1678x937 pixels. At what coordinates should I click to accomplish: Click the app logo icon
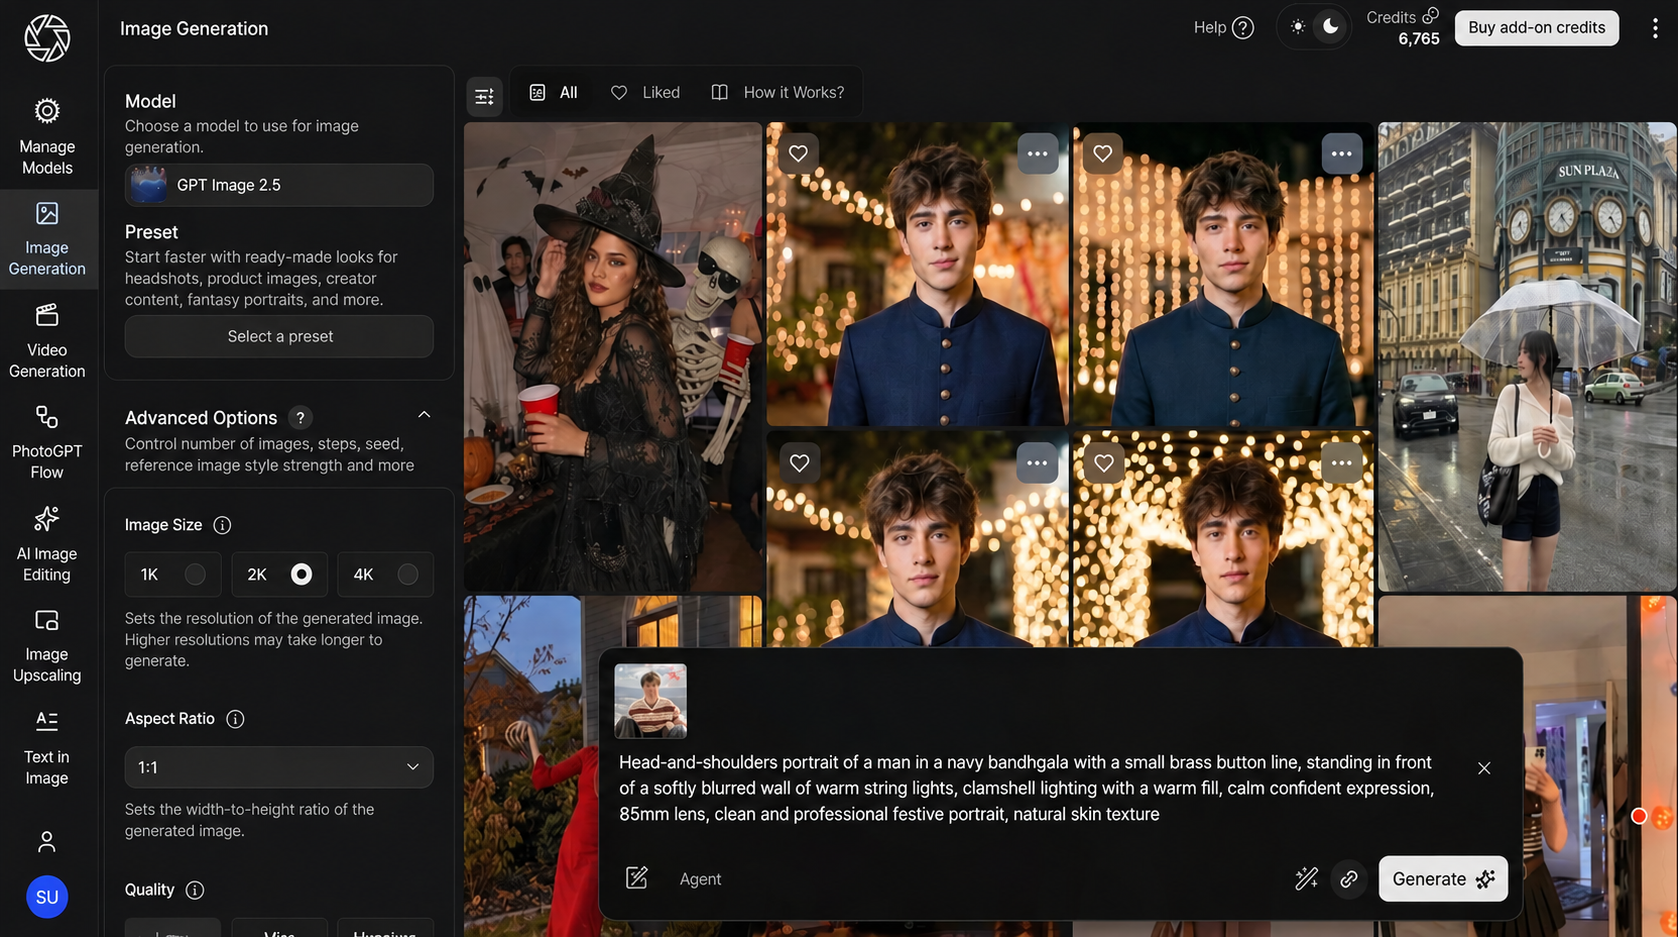pos(47,38)
